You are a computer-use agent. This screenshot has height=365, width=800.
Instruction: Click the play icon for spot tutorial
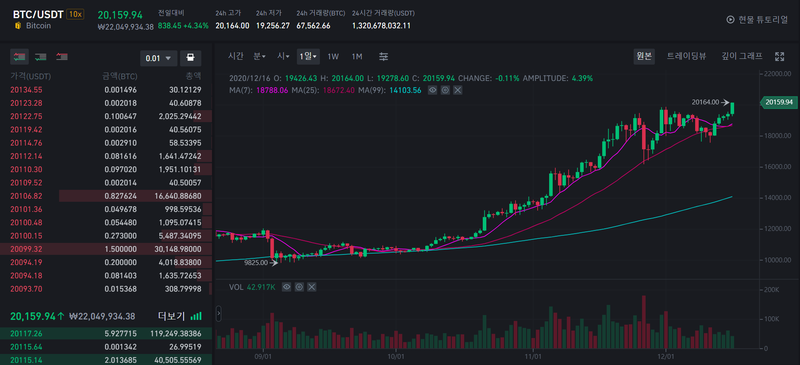click(x=730, y=19)
